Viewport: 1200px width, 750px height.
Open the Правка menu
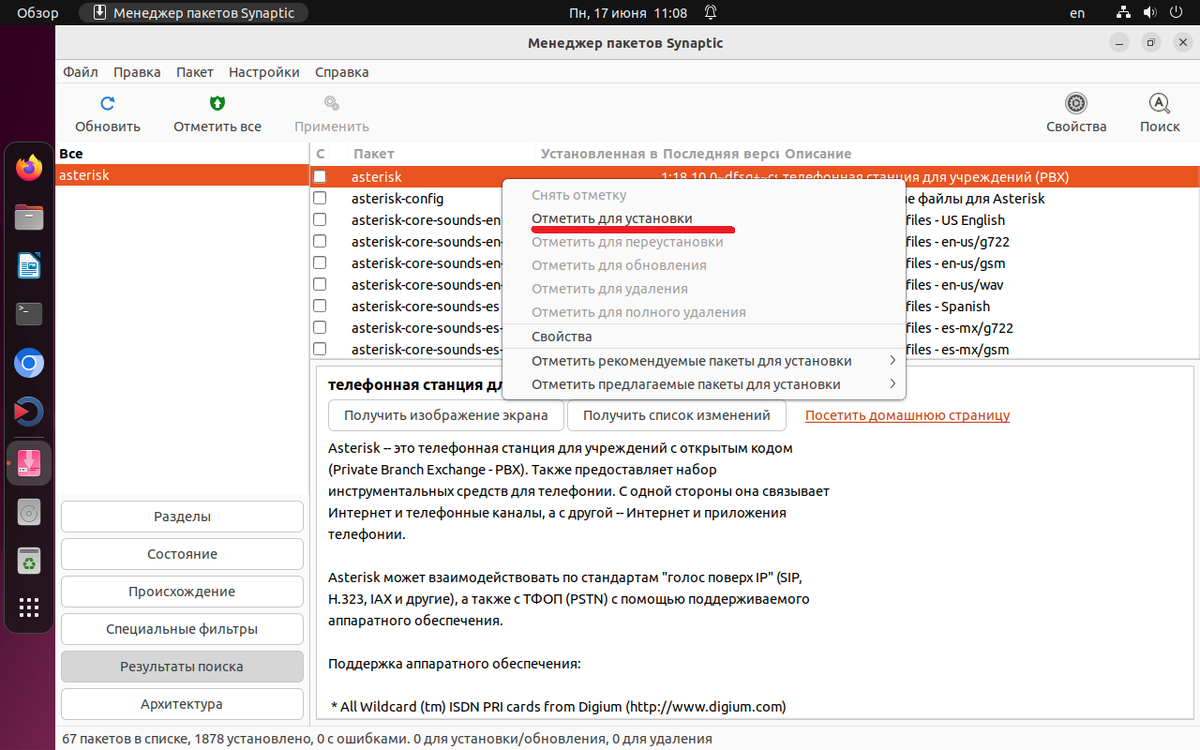(137, 72)
